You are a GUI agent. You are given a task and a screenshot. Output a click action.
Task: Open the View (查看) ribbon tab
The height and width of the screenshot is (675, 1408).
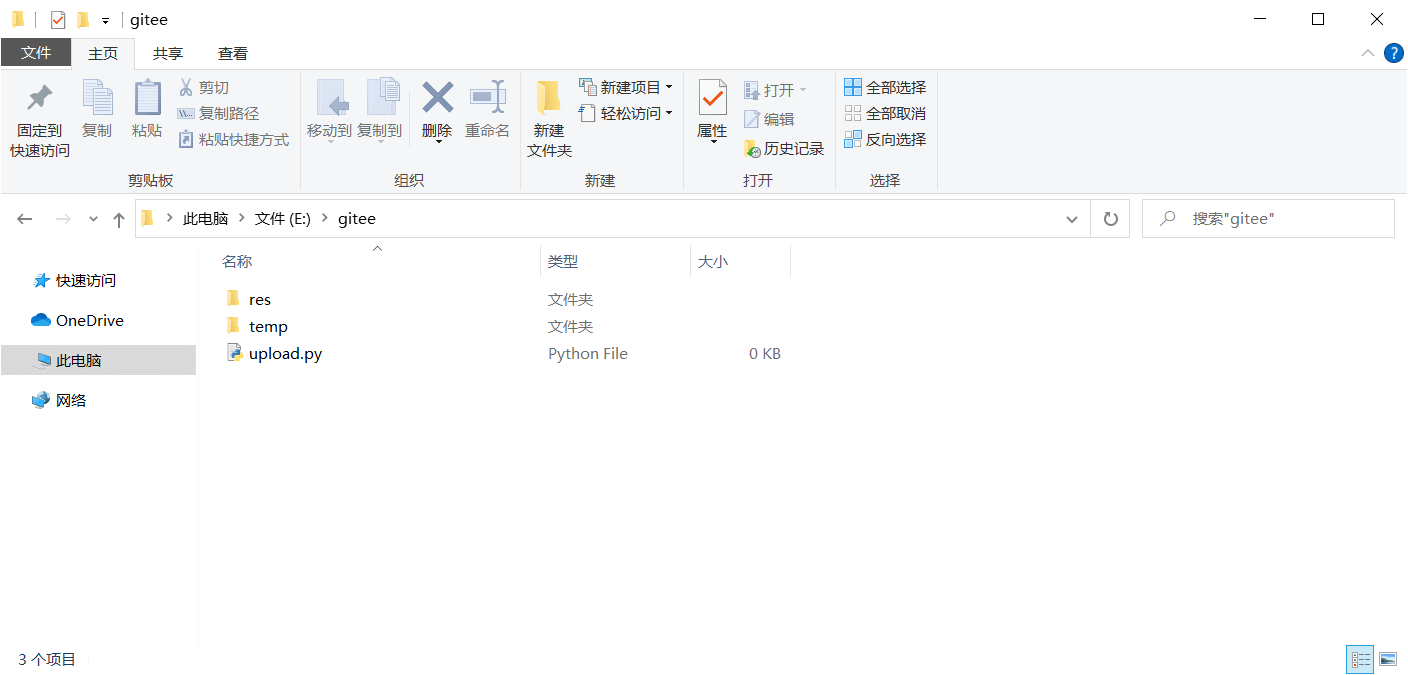point(233,54)
